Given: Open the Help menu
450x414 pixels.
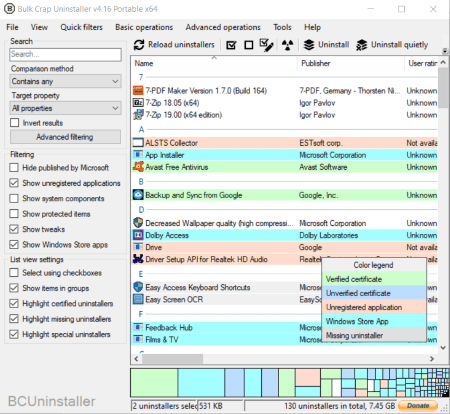Looking at the screenshot, I should tap(312, 27).
